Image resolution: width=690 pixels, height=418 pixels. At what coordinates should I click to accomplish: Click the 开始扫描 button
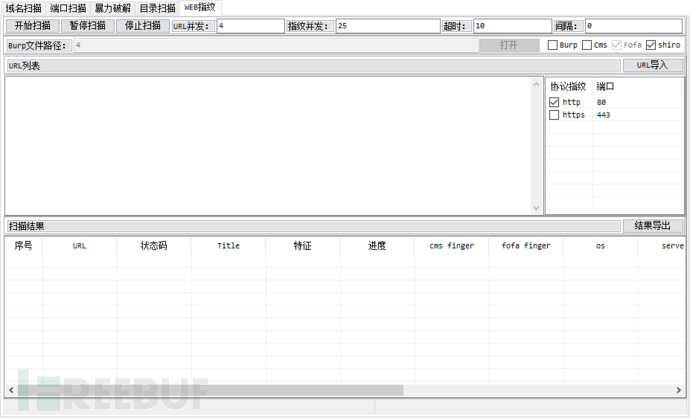(33, 26)
